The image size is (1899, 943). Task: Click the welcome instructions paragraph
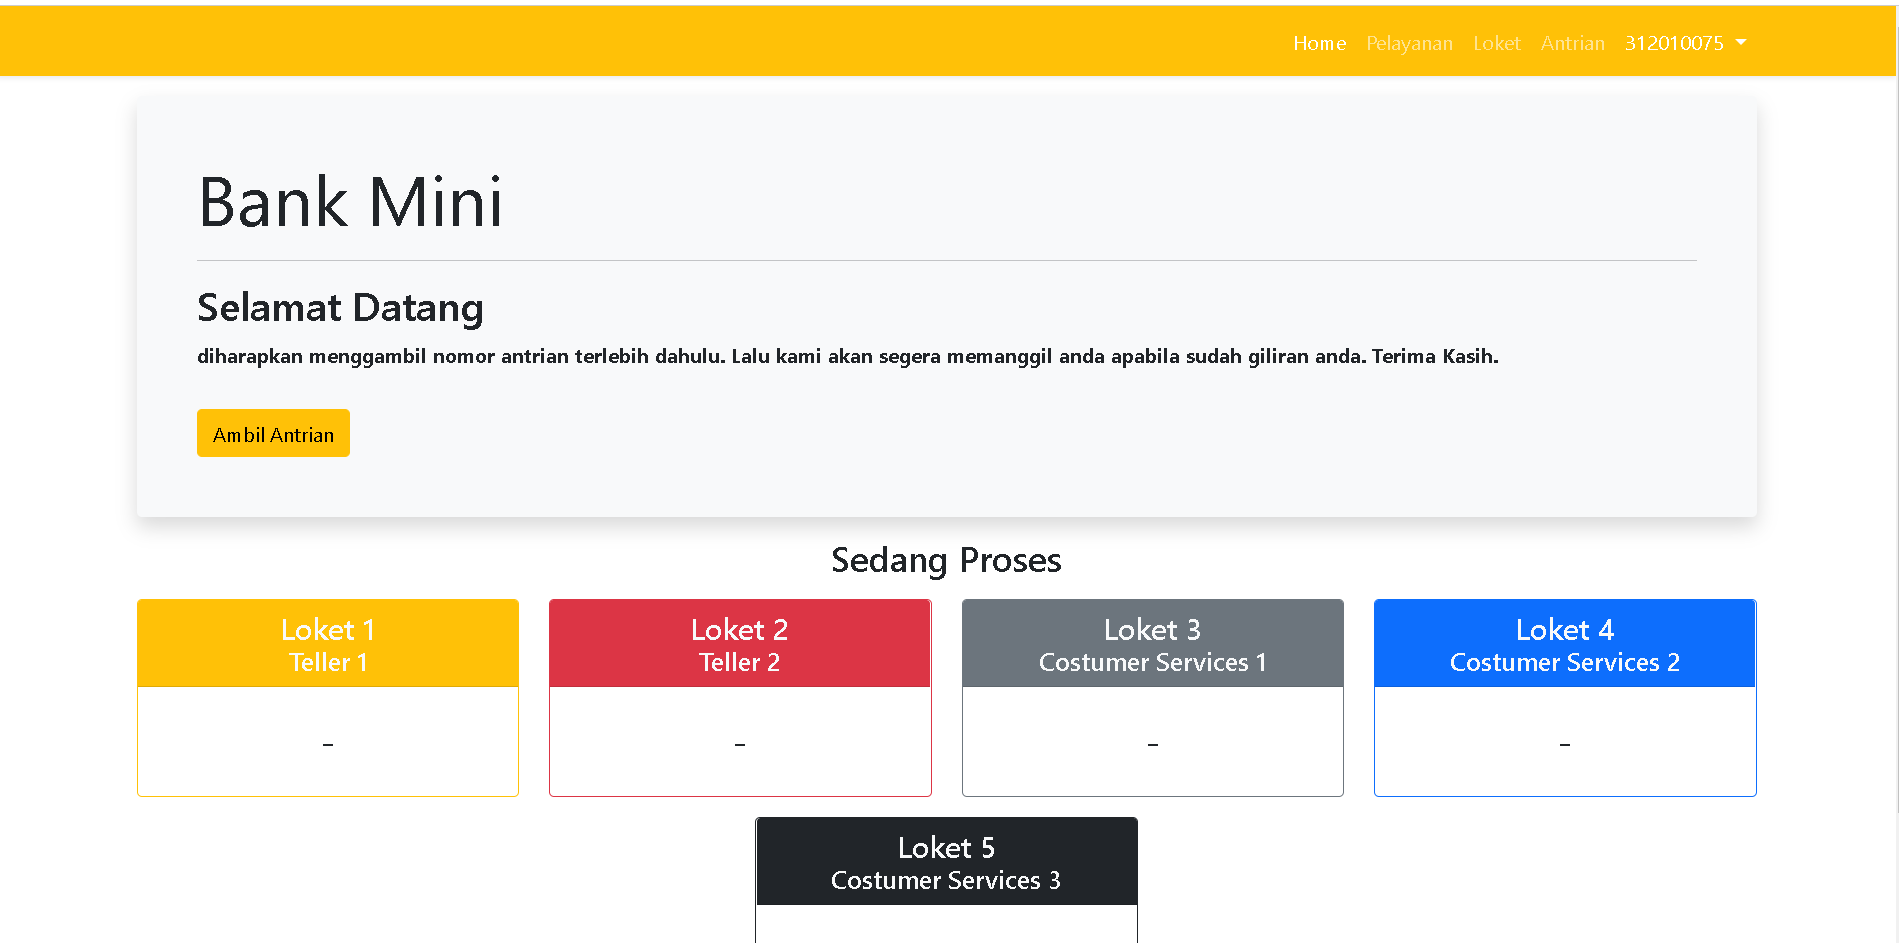[848, 356]
